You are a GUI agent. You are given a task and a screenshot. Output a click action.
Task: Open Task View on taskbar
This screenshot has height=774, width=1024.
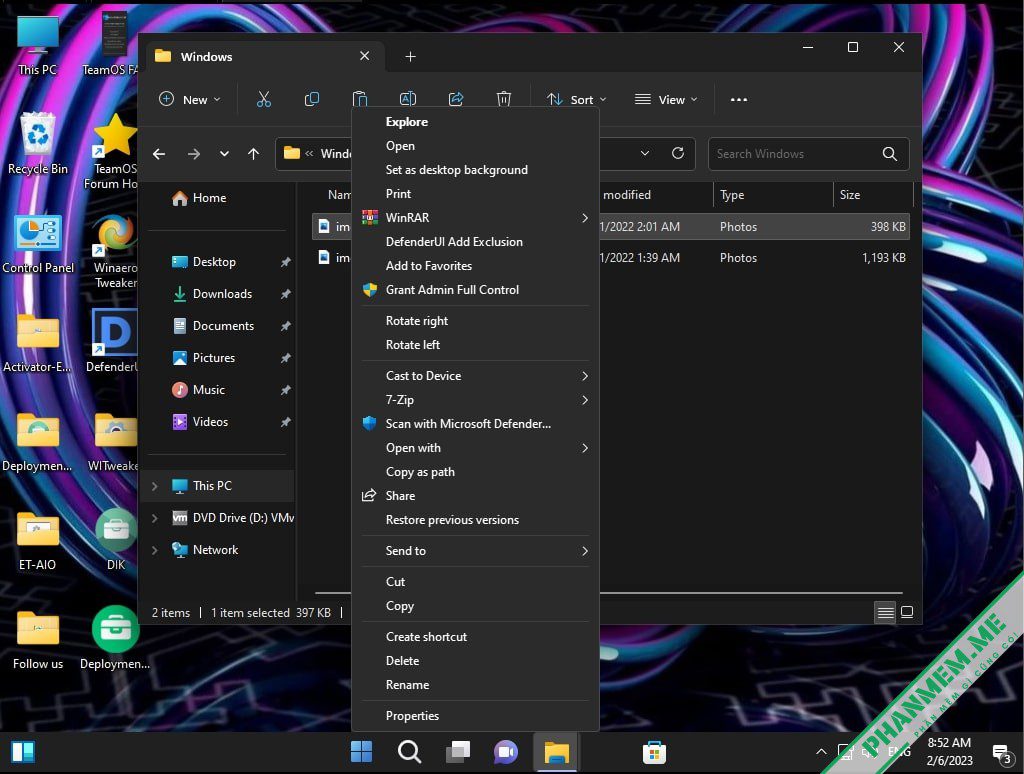tap(458, 752)
